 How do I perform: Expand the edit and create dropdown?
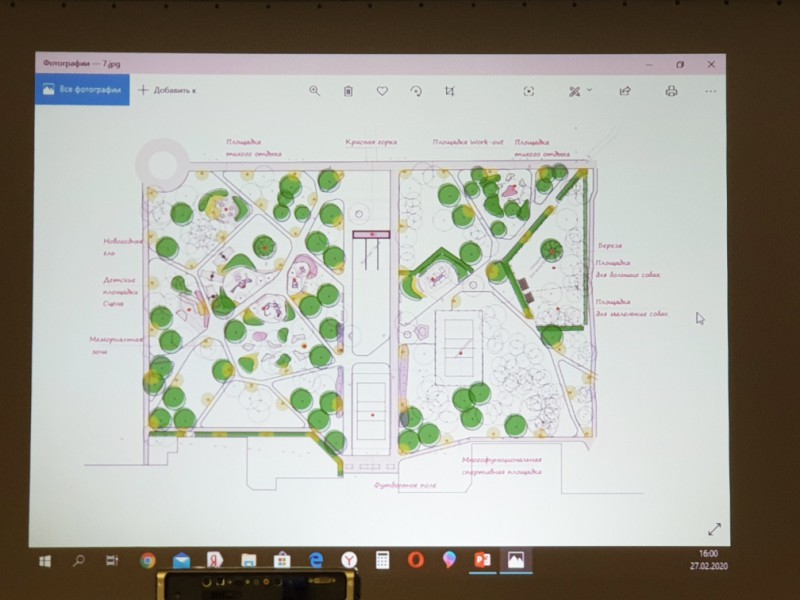click(x=580, y=91)
